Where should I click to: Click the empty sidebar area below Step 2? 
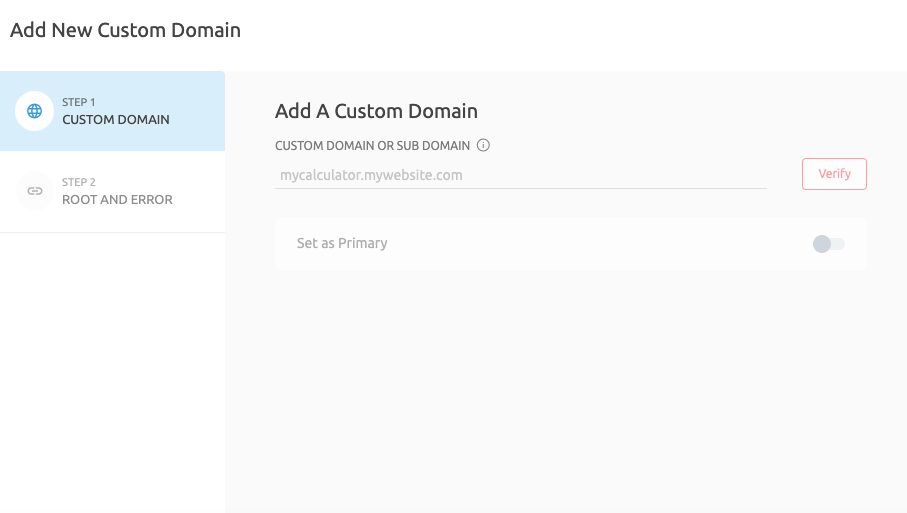tap(112, 370)
